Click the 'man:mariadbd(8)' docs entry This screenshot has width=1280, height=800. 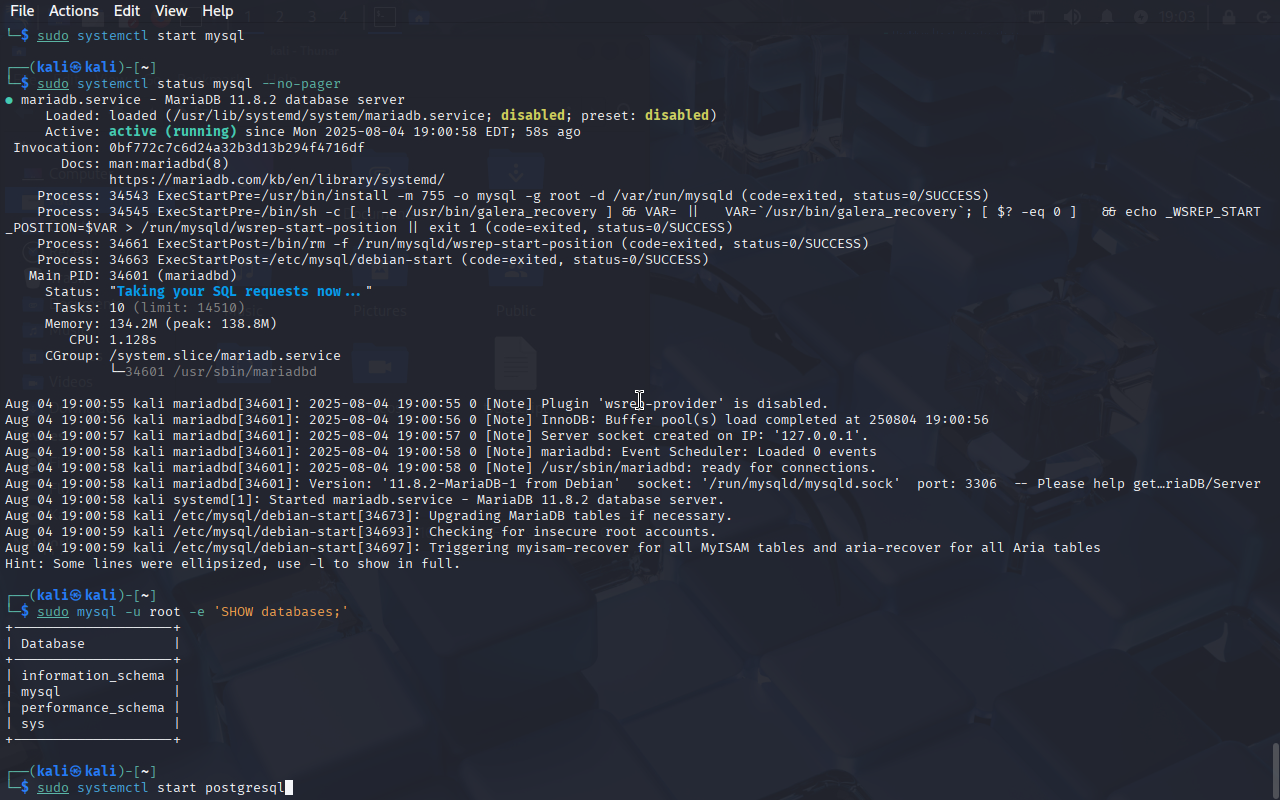[x=169, y=164]
